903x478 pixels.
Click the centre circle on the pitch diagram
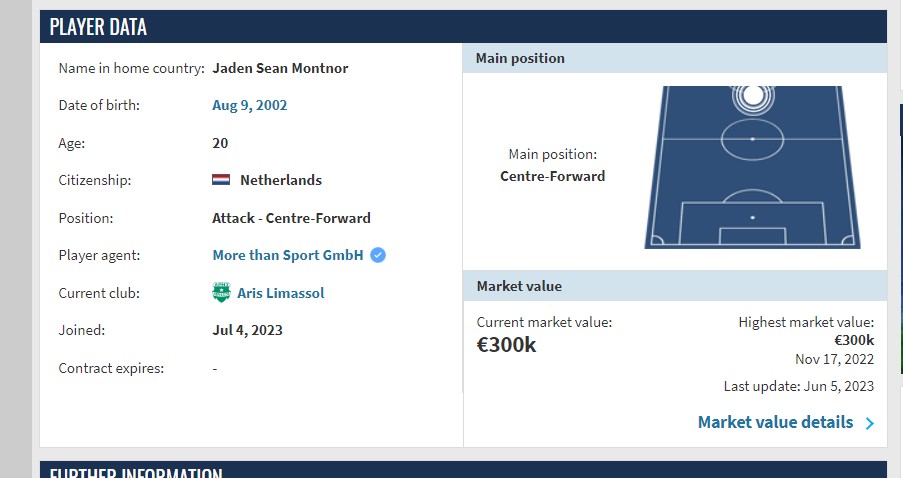coord(752,139)
